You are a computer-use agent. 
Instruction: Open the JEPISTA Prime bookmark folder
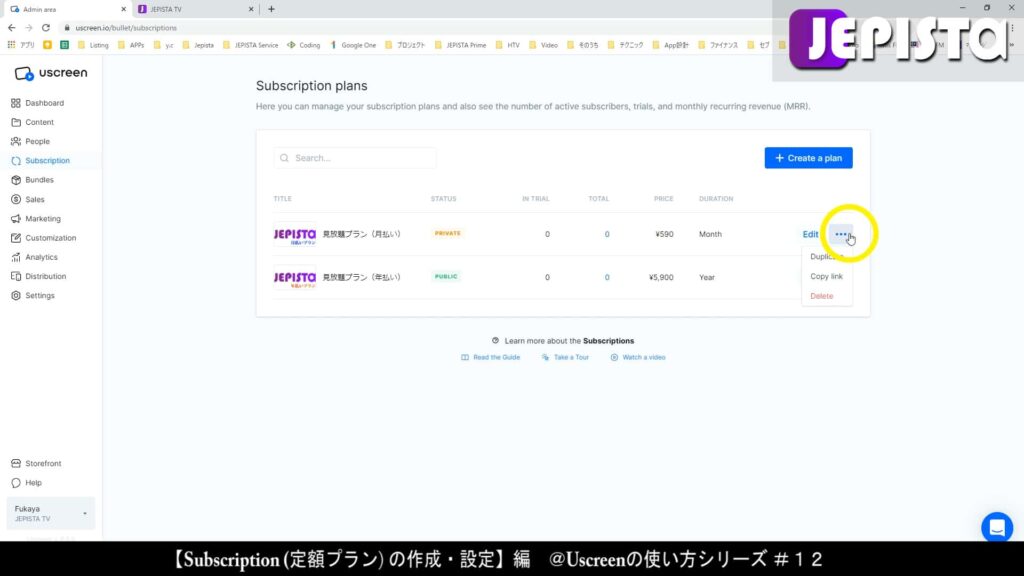coord(460,45)
